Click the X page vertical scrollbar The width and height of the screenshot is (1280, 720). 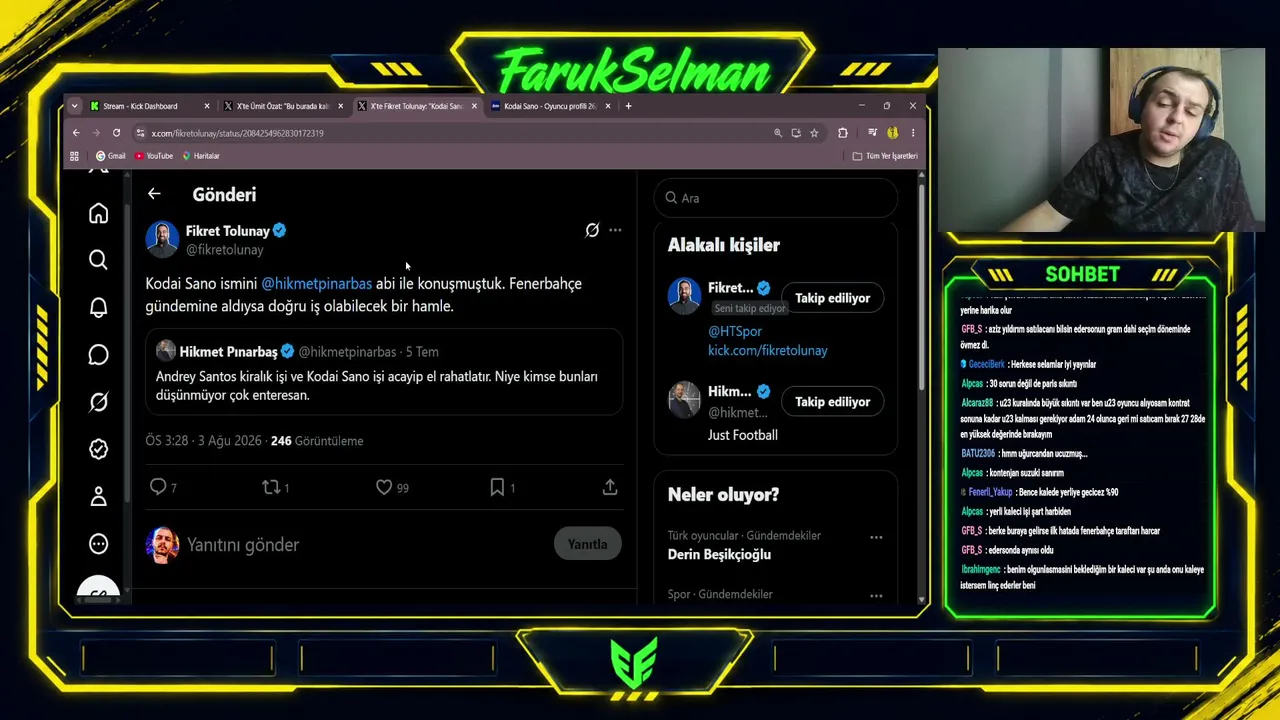click(x=921, y=285)
